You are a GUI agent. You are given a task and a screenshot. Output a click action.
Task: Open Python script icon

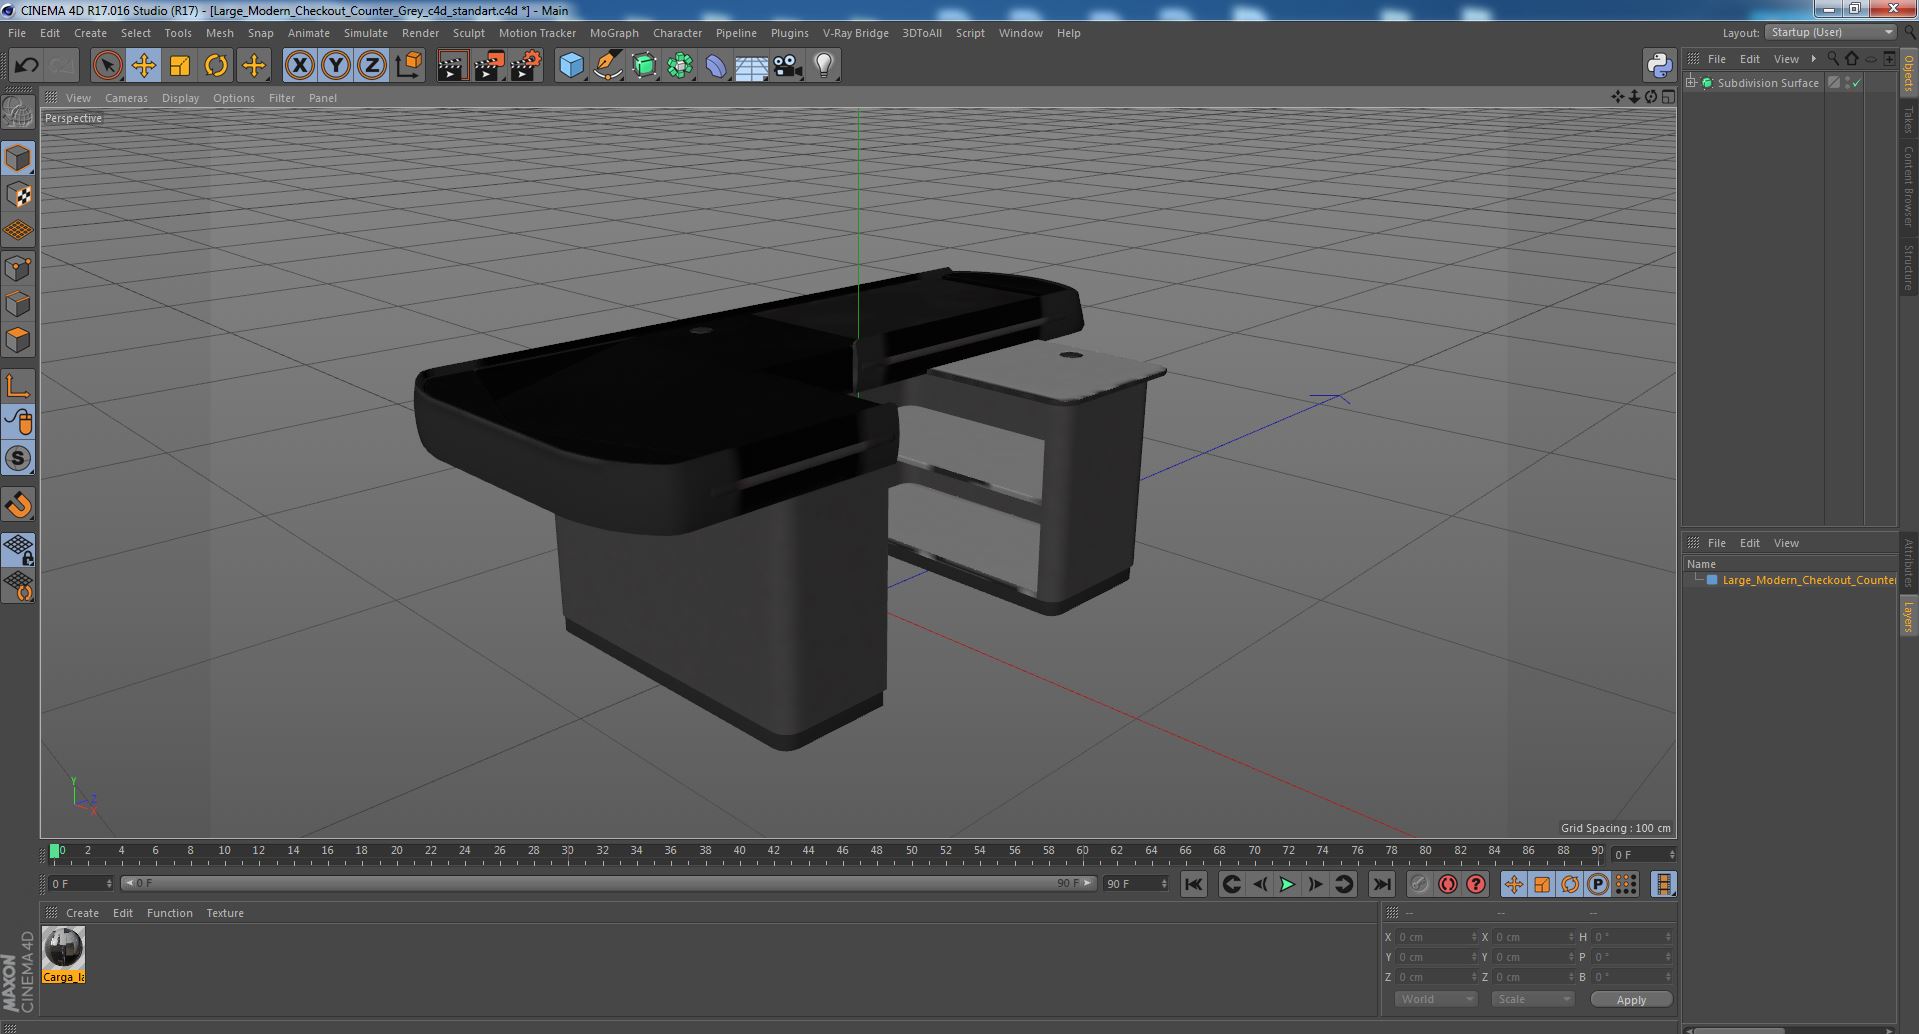click(x=1659, y=66)
